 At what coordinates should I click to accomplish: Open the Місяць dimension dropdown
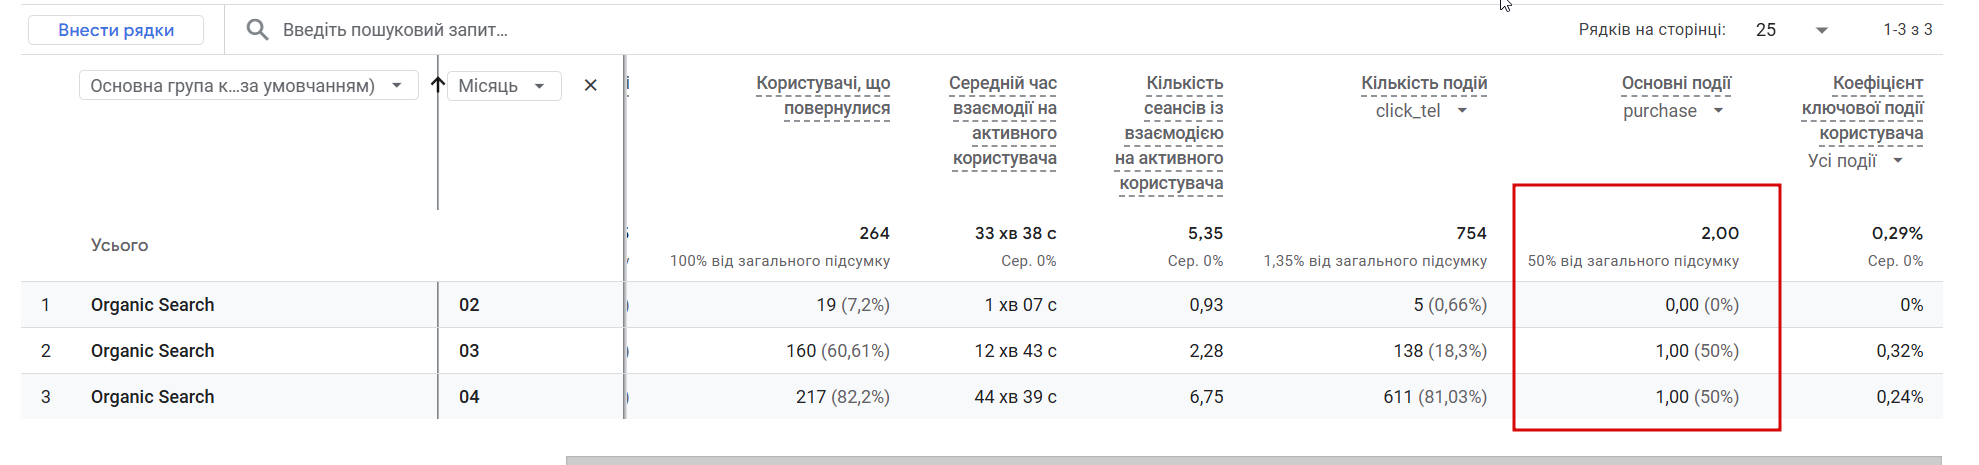503,86
